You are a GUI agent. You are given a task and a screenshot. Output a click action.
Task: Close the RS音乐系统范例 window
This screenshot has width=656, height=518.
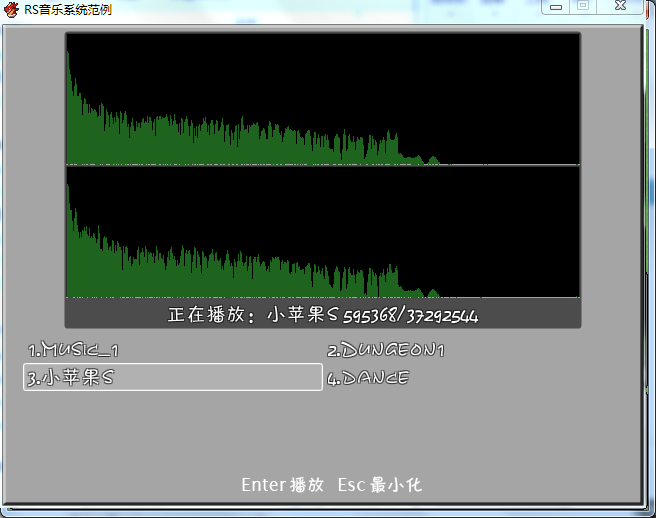click(620, 6)
